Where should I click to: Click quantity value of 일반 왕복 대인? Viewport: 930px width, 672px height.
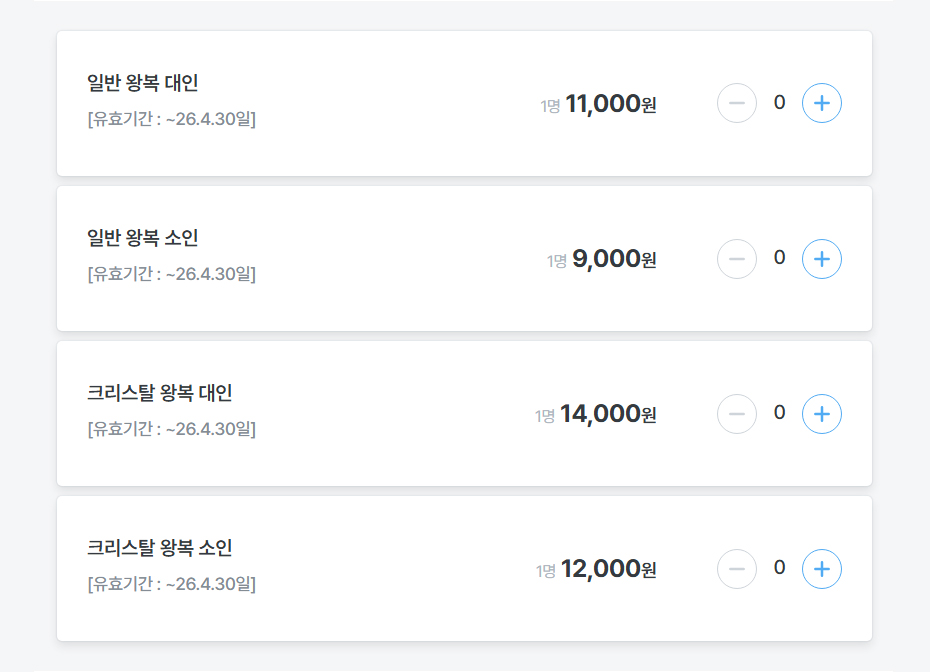tap(779, 103)
